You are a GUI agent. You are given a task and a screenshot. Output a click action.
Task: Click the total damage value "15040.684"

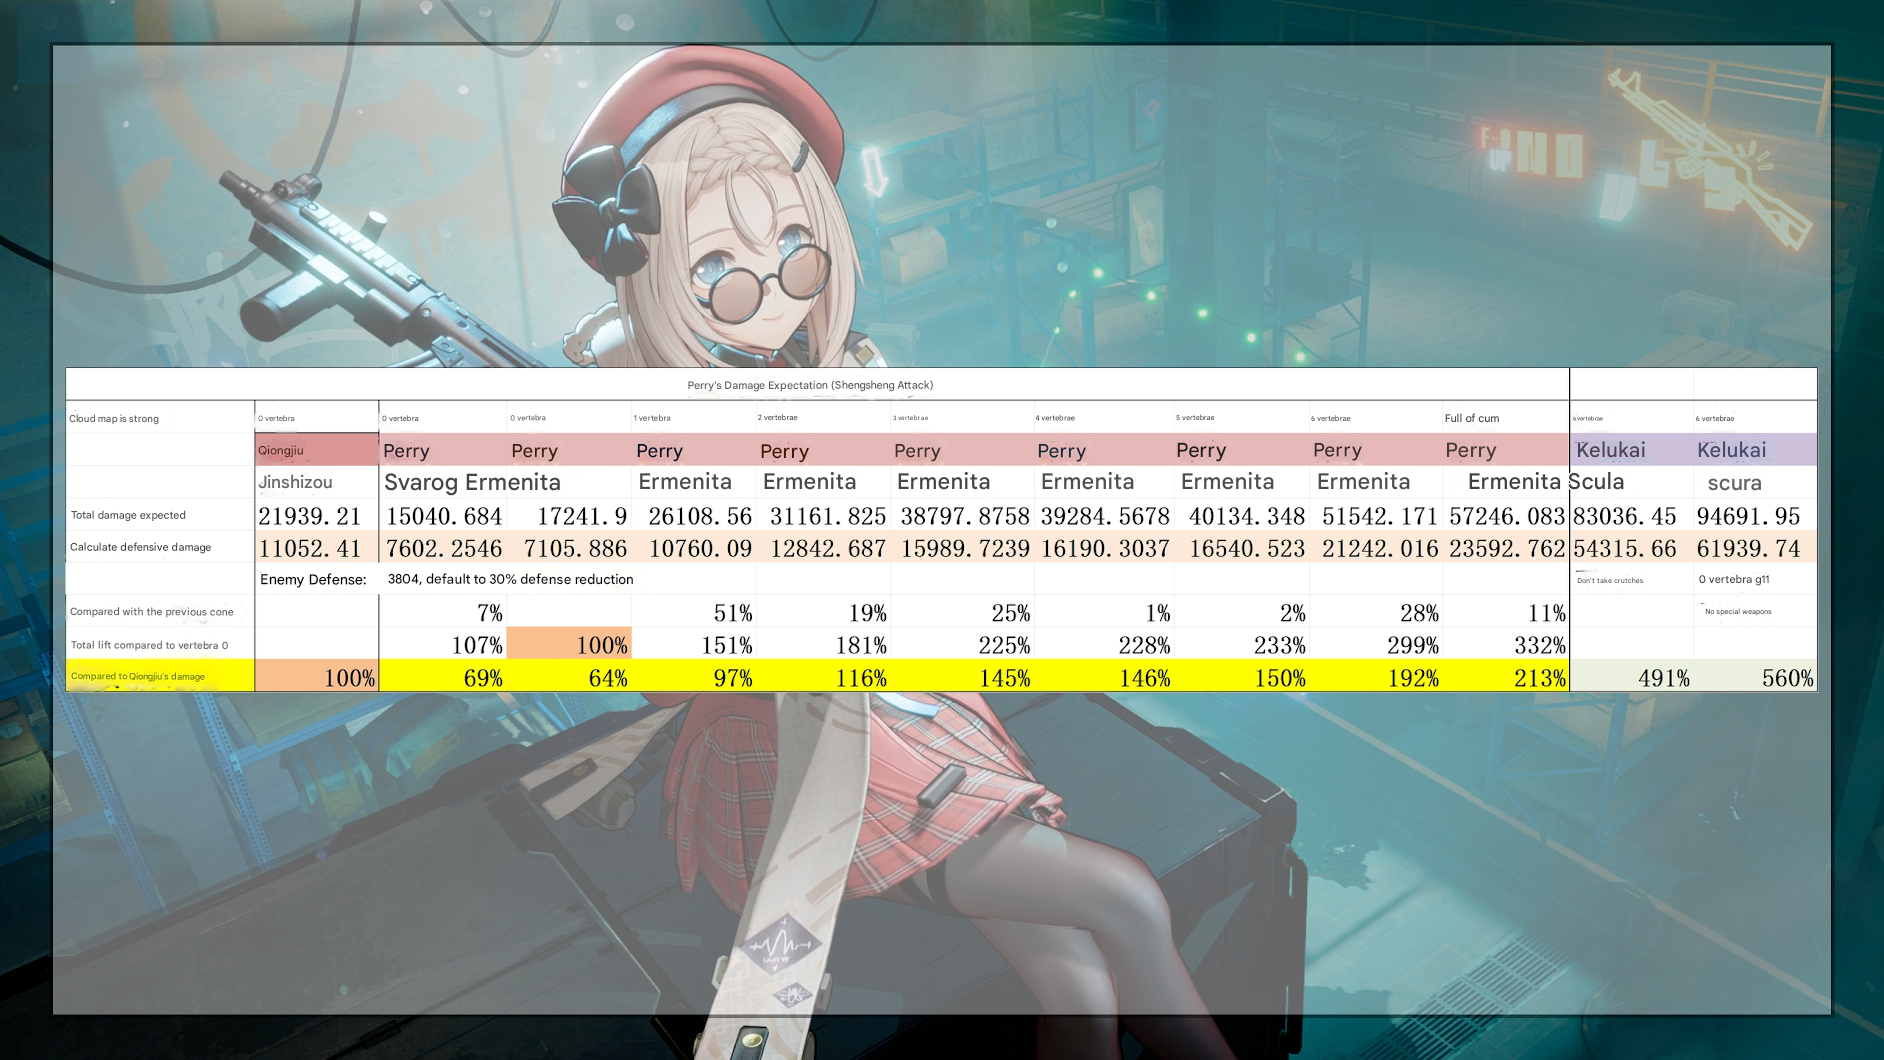coord(444,516)
